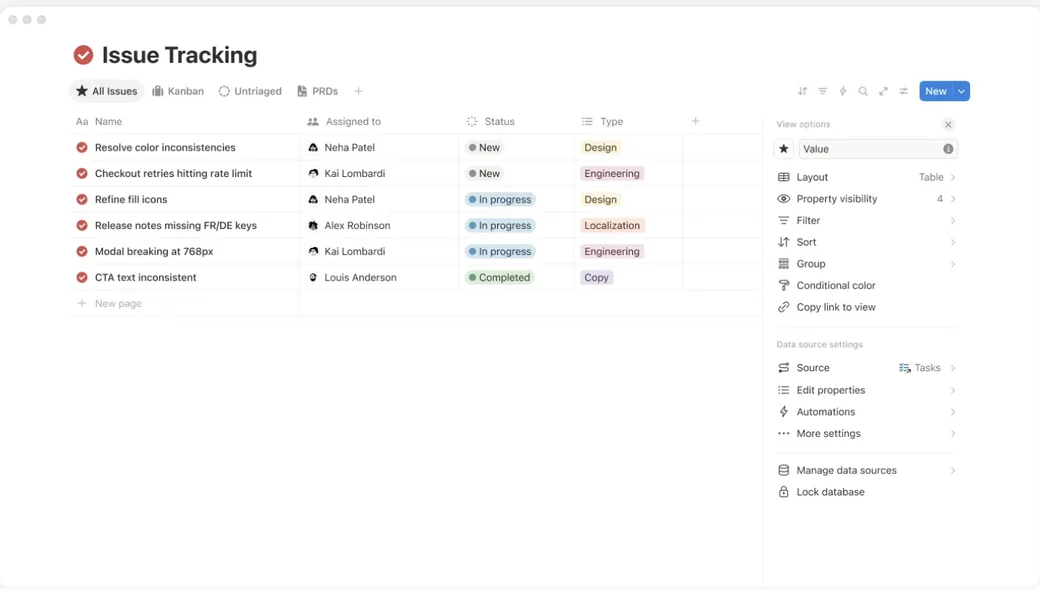Open Property visibility settings
This screenshot has height=591, width=1040.
(866, 199)
